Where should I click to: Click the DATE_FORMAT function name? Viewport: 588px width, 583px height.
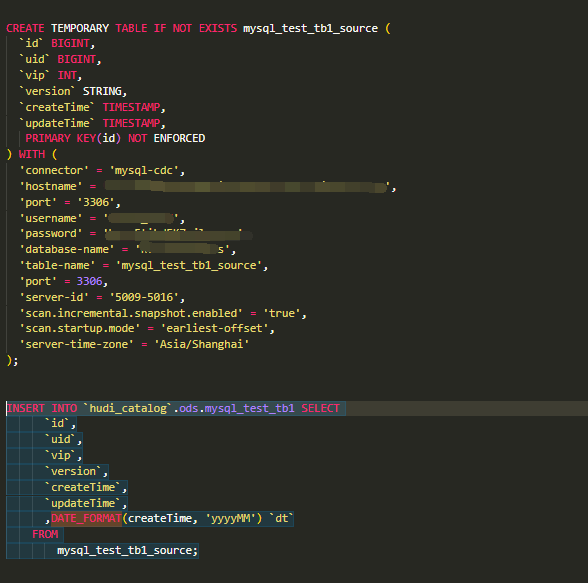pyautogui.click(x=86, y=519)
